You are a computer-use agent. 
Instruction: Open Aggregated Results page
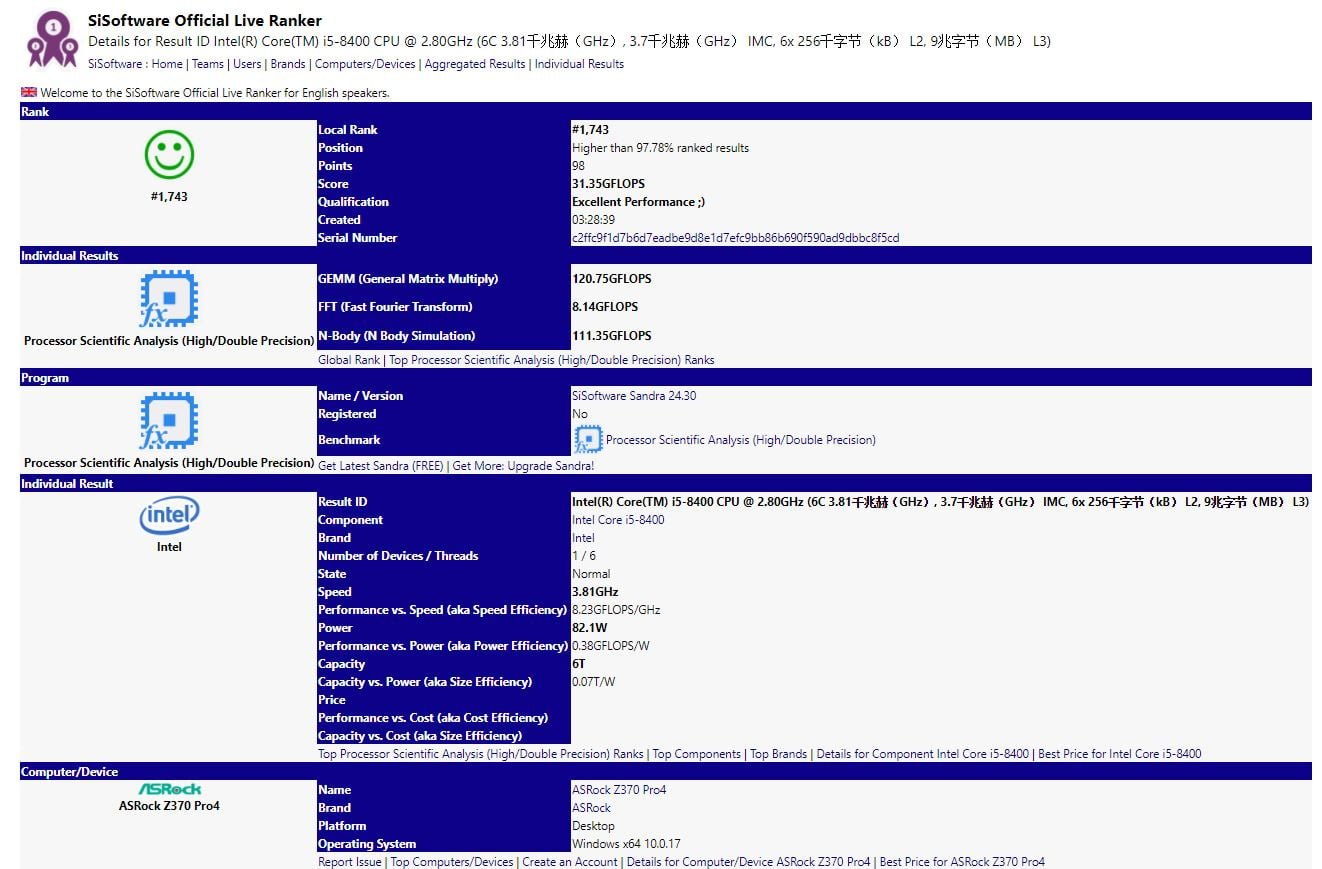tap(475, 64)
